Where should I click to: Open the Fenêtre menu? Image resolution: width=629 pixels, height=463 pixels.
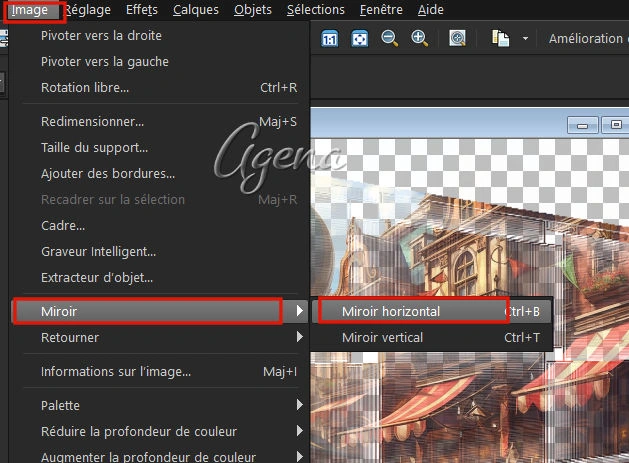381,10
